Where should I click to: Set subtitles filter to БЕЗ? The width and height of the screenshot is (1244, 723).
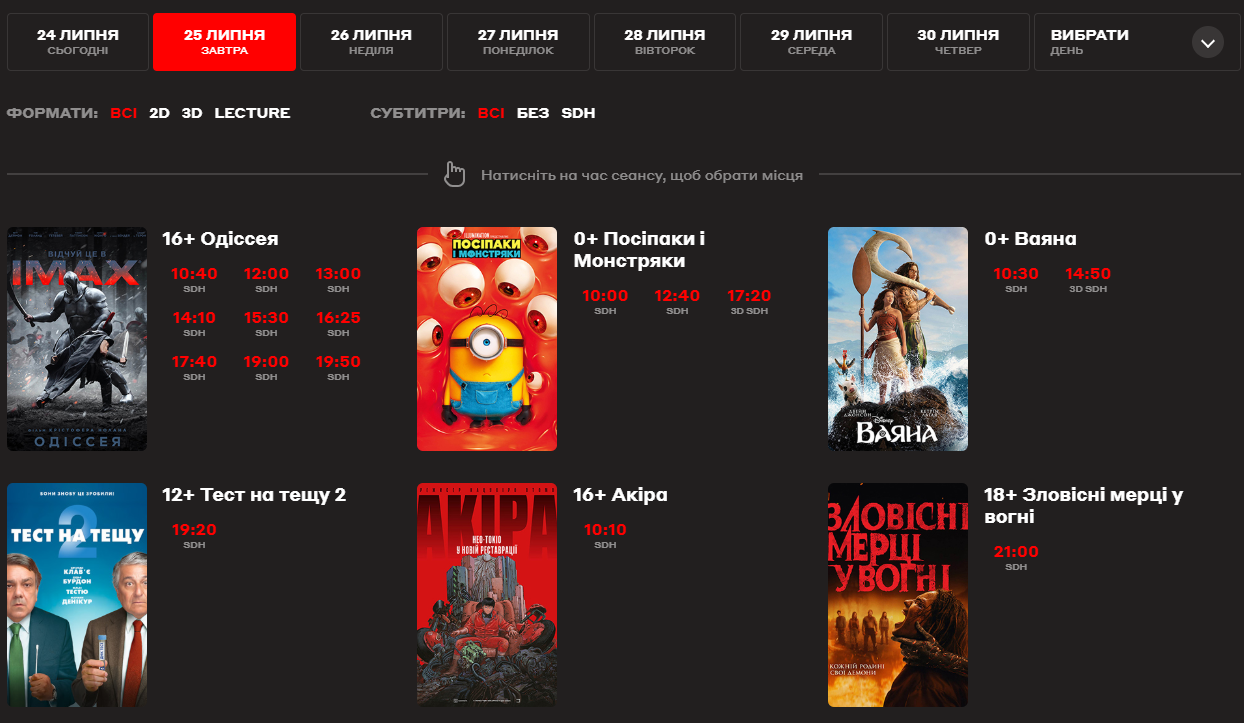tap(533, 113)
